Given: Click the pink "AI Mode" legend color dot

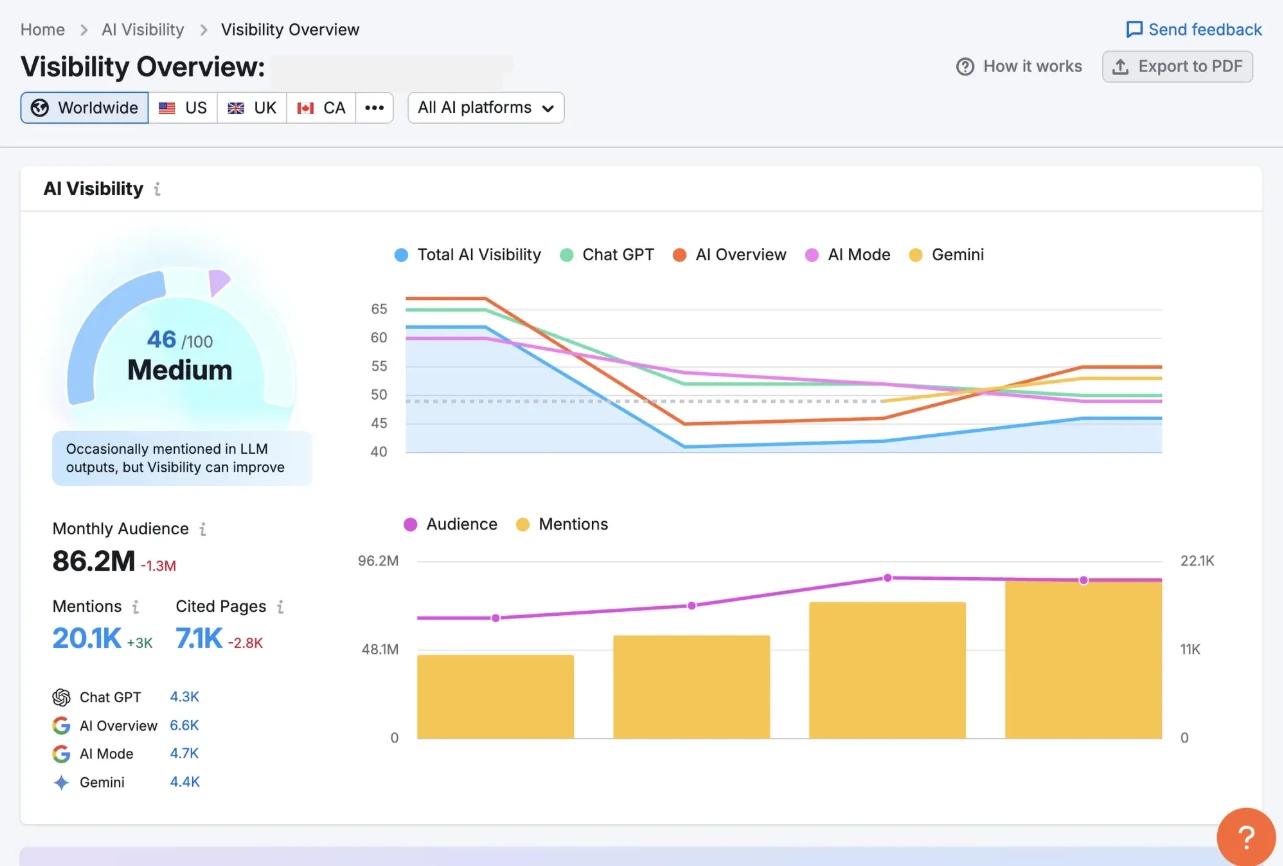Looking at the screenshot, I should (811, 254).
